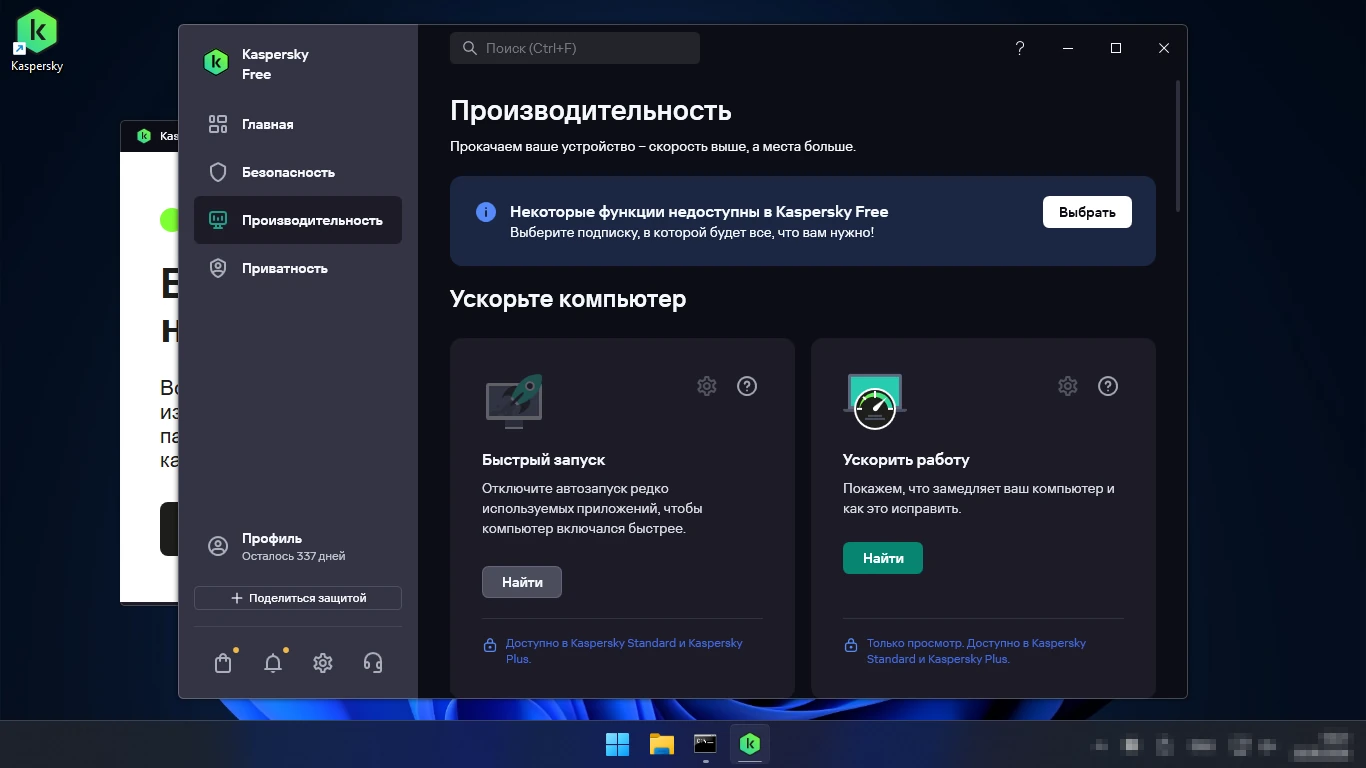Viewport: 1366px width, 768px height.
Task: Click lock icon under Ускорить работу card
Action: [x=850, y=645]
